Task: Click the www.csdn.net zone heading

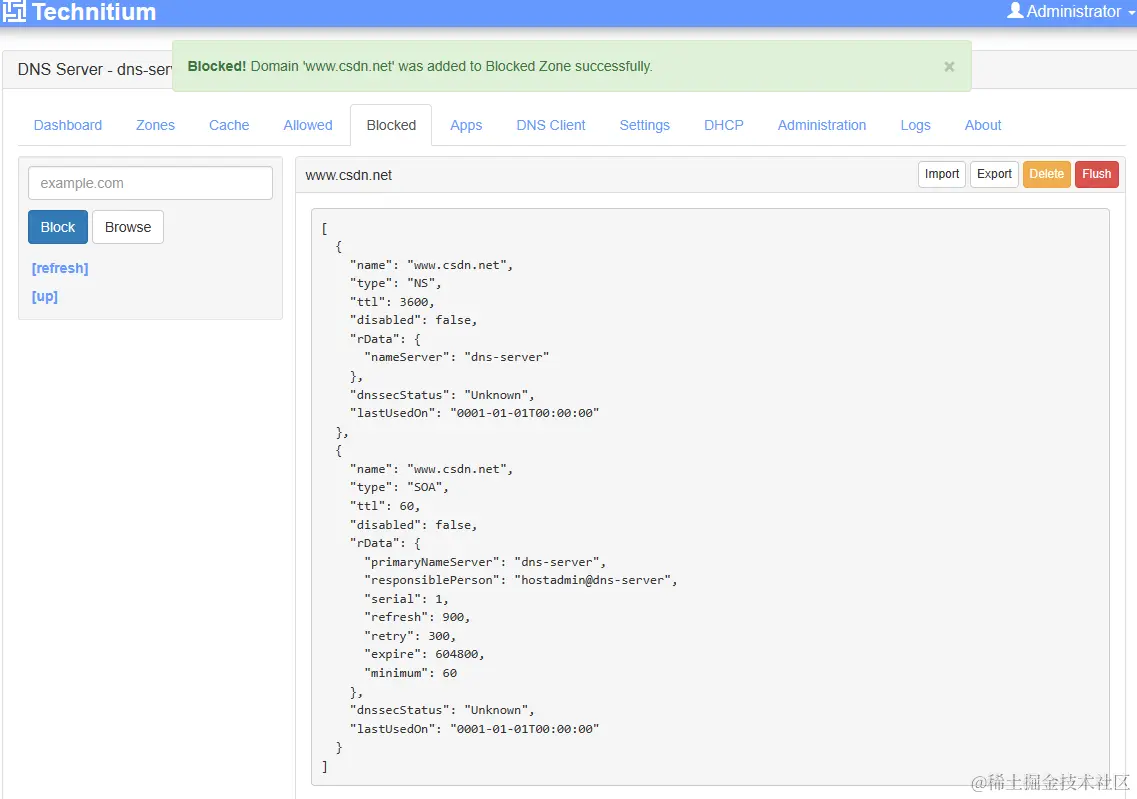Action: [349, 175]
